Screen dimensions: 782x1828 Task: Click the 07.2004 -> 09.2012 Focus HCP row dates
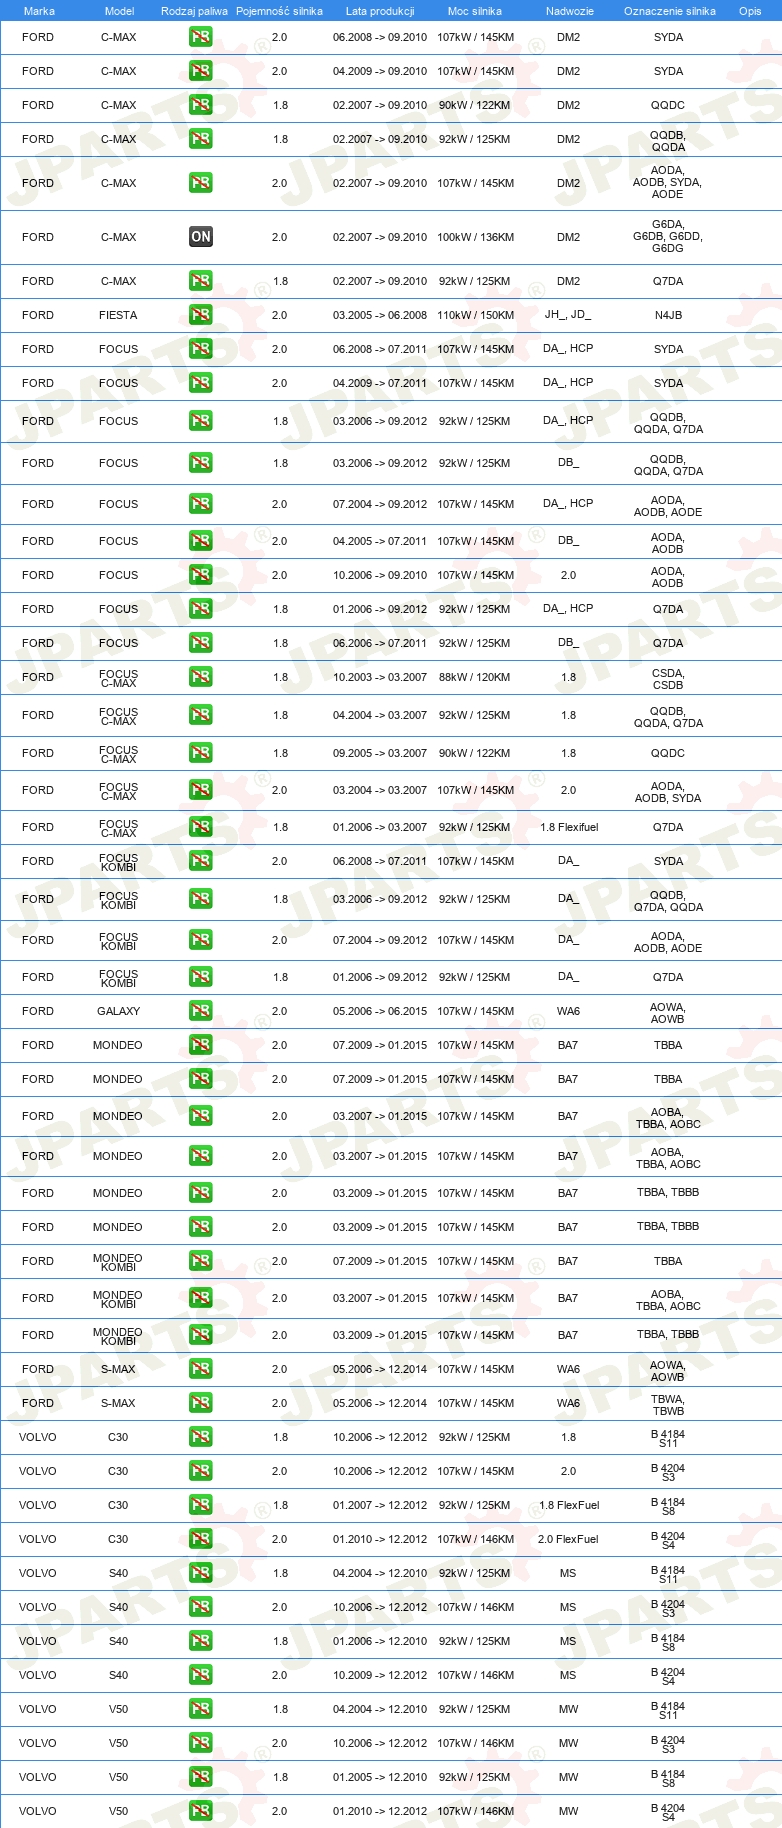point(380,504)
